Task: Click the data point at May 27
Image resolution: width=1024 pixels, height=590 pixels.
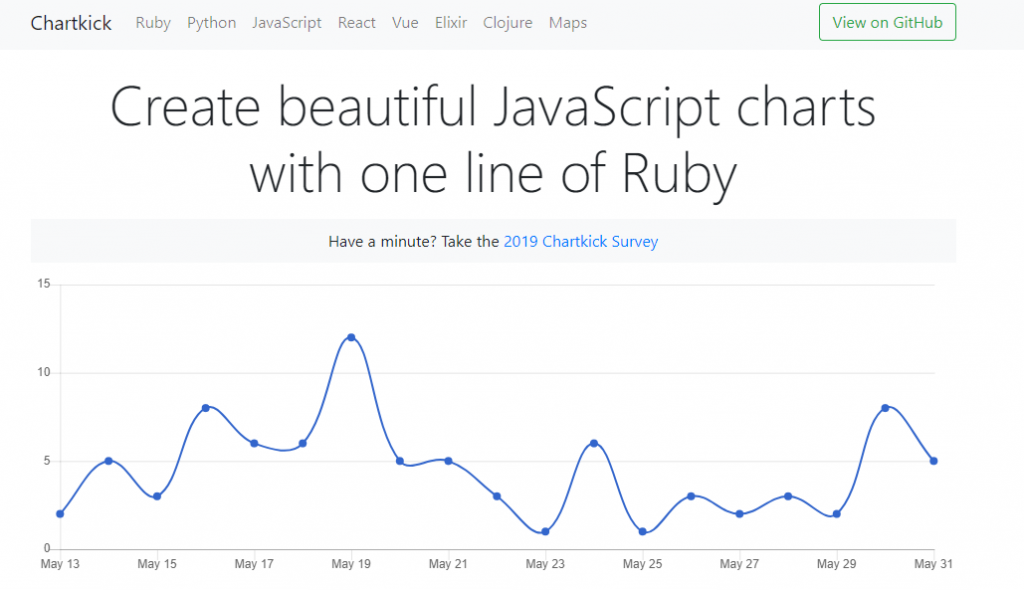Action: click(739, 514)
